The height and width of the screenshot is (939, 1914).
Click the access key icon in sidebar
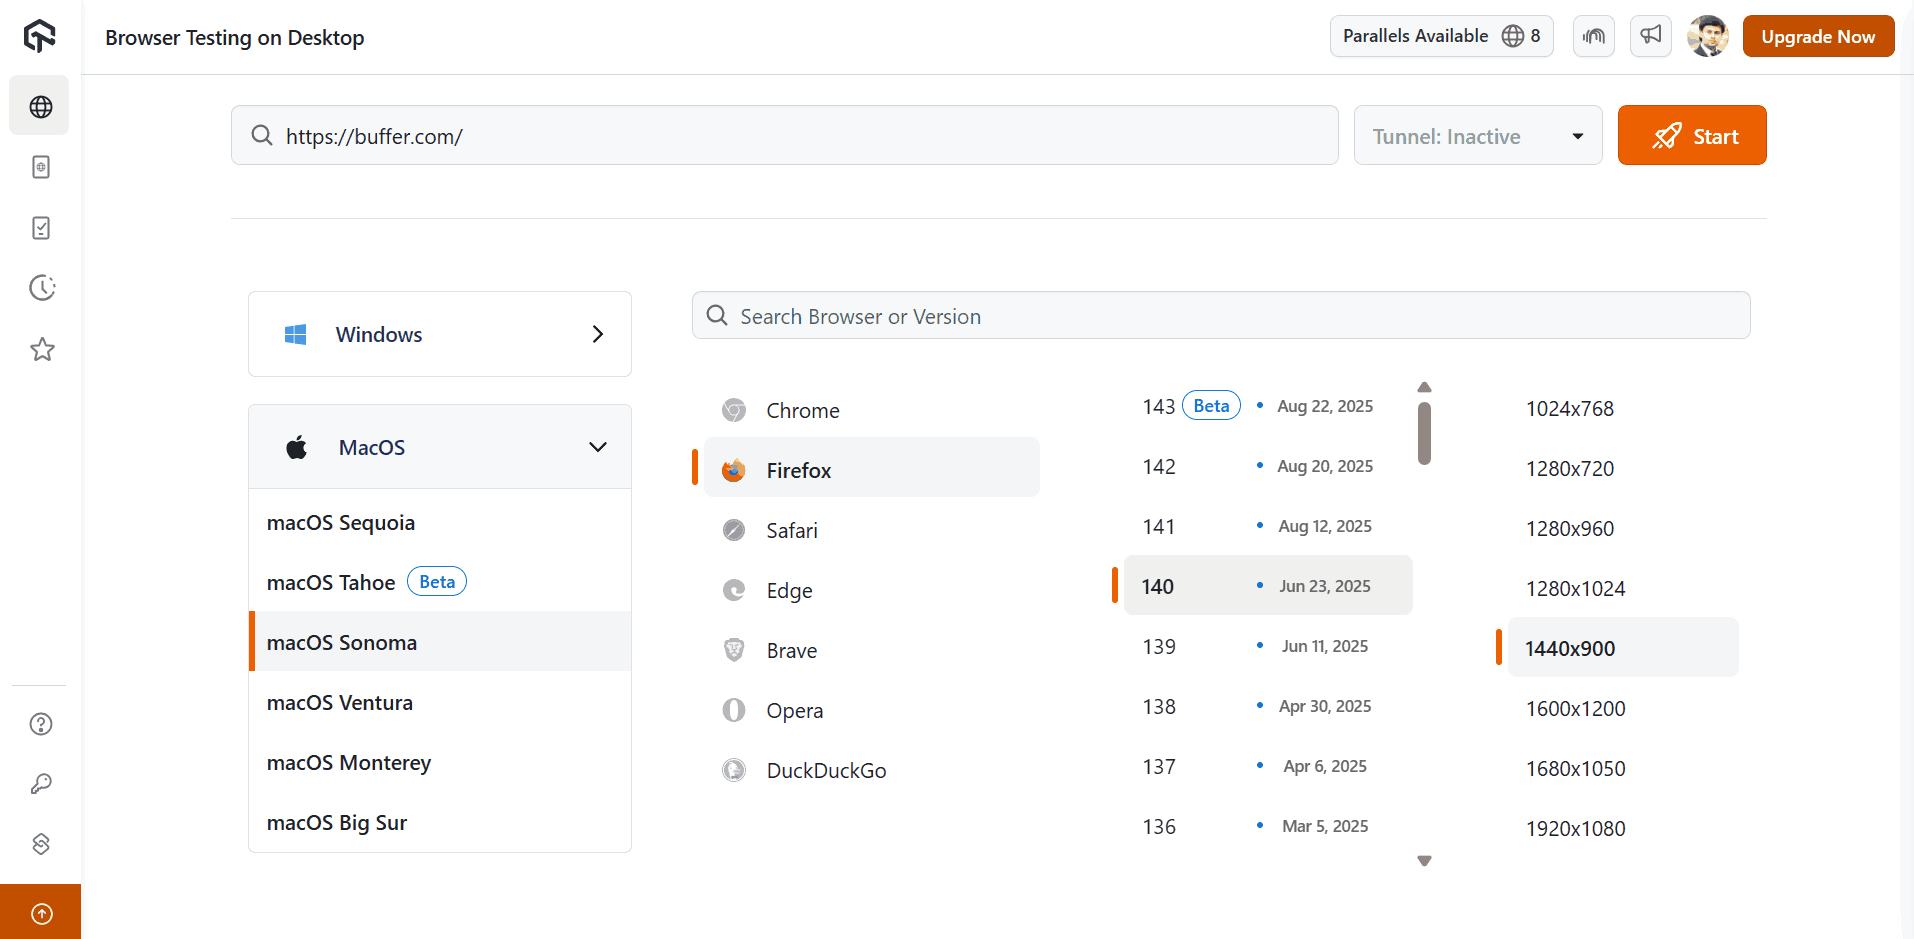point(39,784)
